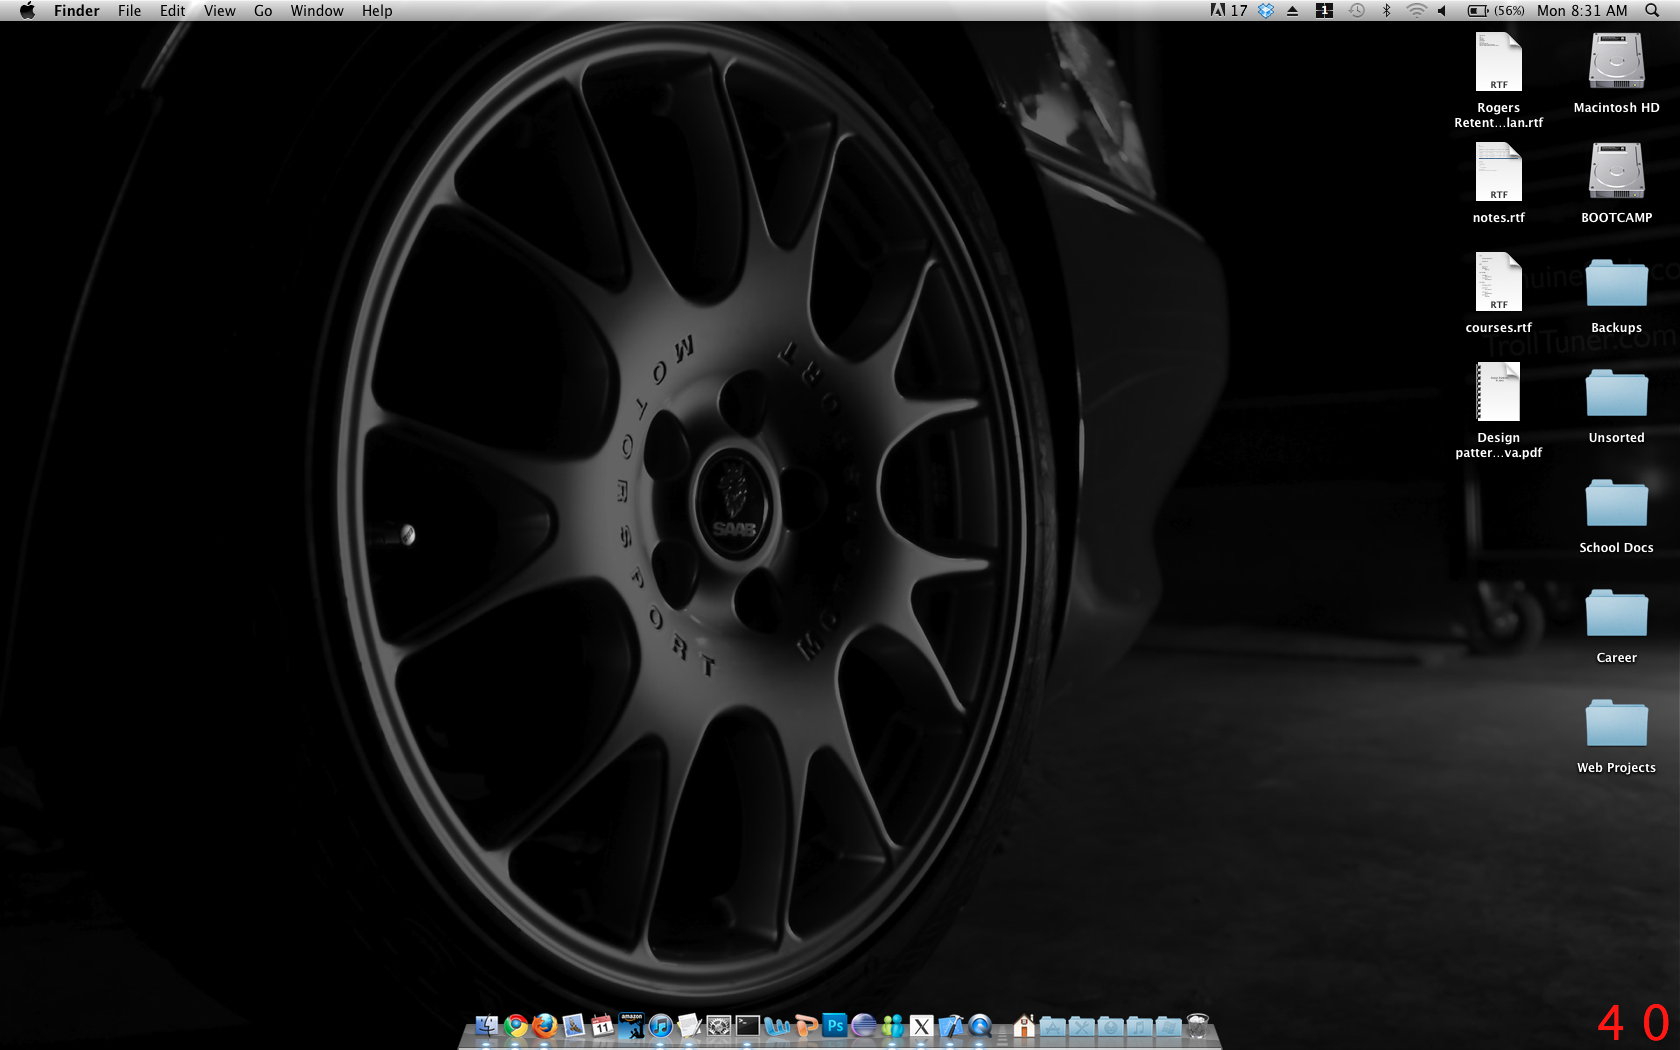Open the Mail stamp icon in Dock
Screen dimensions: 1680x1050
pyautogui.click(x=573, y=1025)
